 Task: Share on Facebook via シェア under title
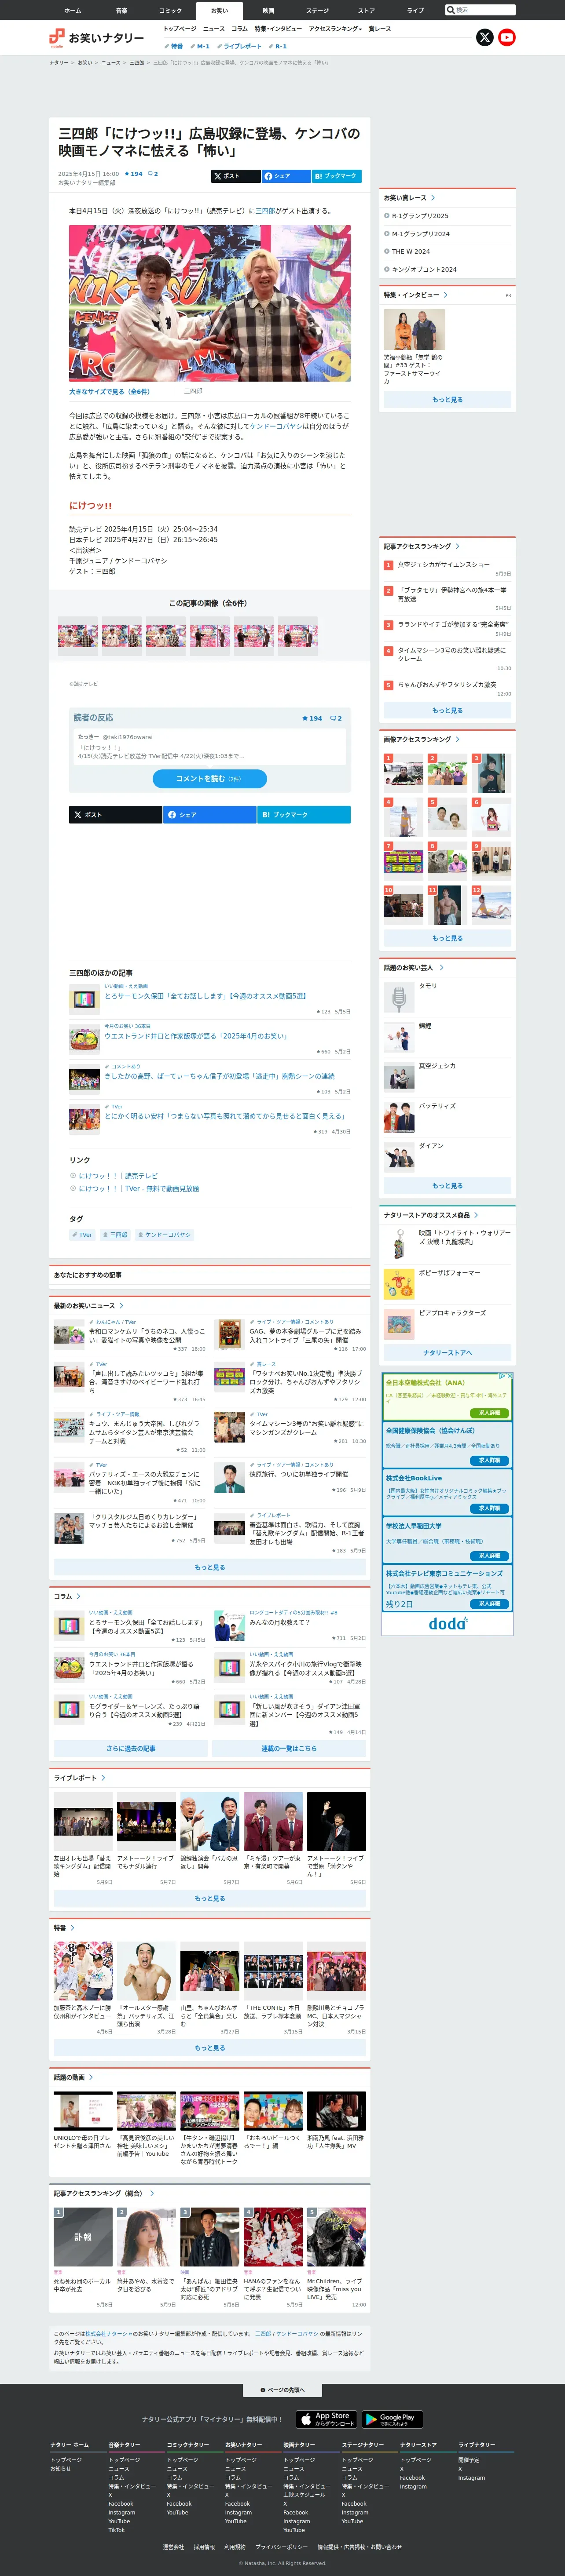[286, 176]
